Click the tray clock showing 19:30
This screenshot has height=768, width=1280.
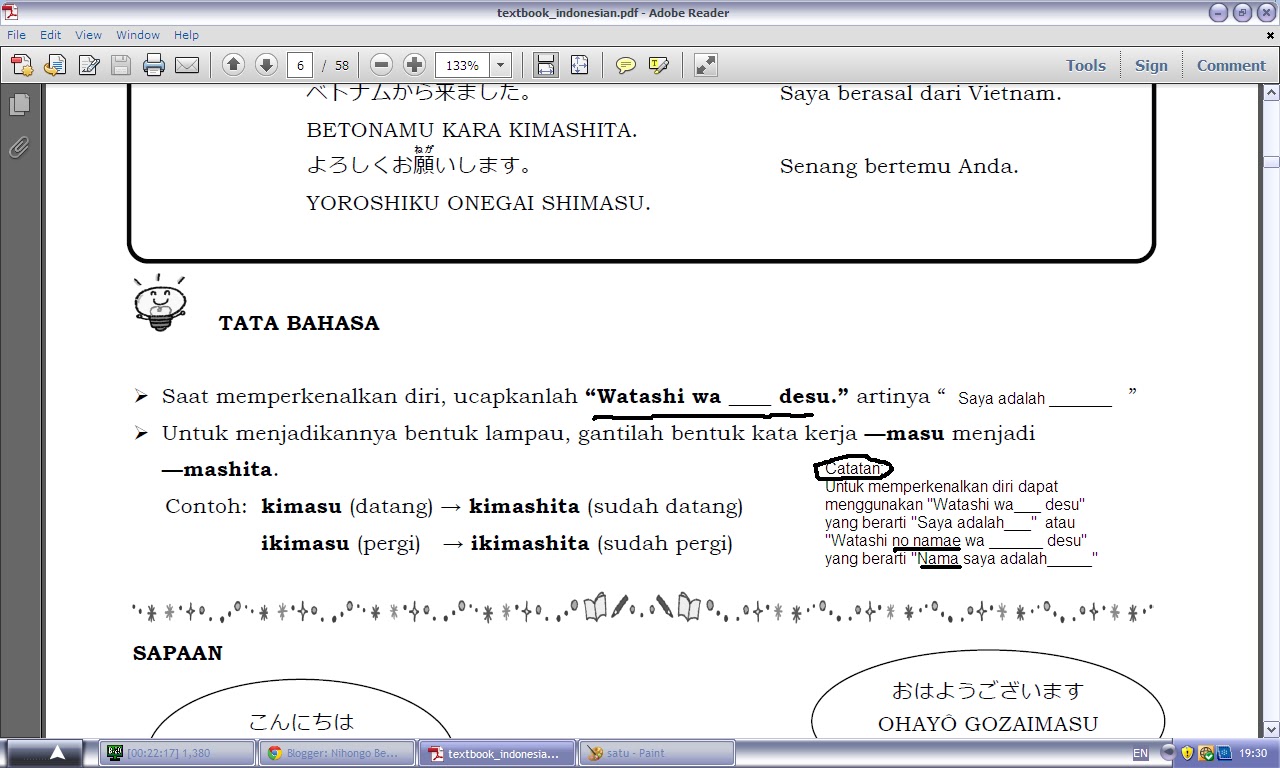click(1253, 753)
